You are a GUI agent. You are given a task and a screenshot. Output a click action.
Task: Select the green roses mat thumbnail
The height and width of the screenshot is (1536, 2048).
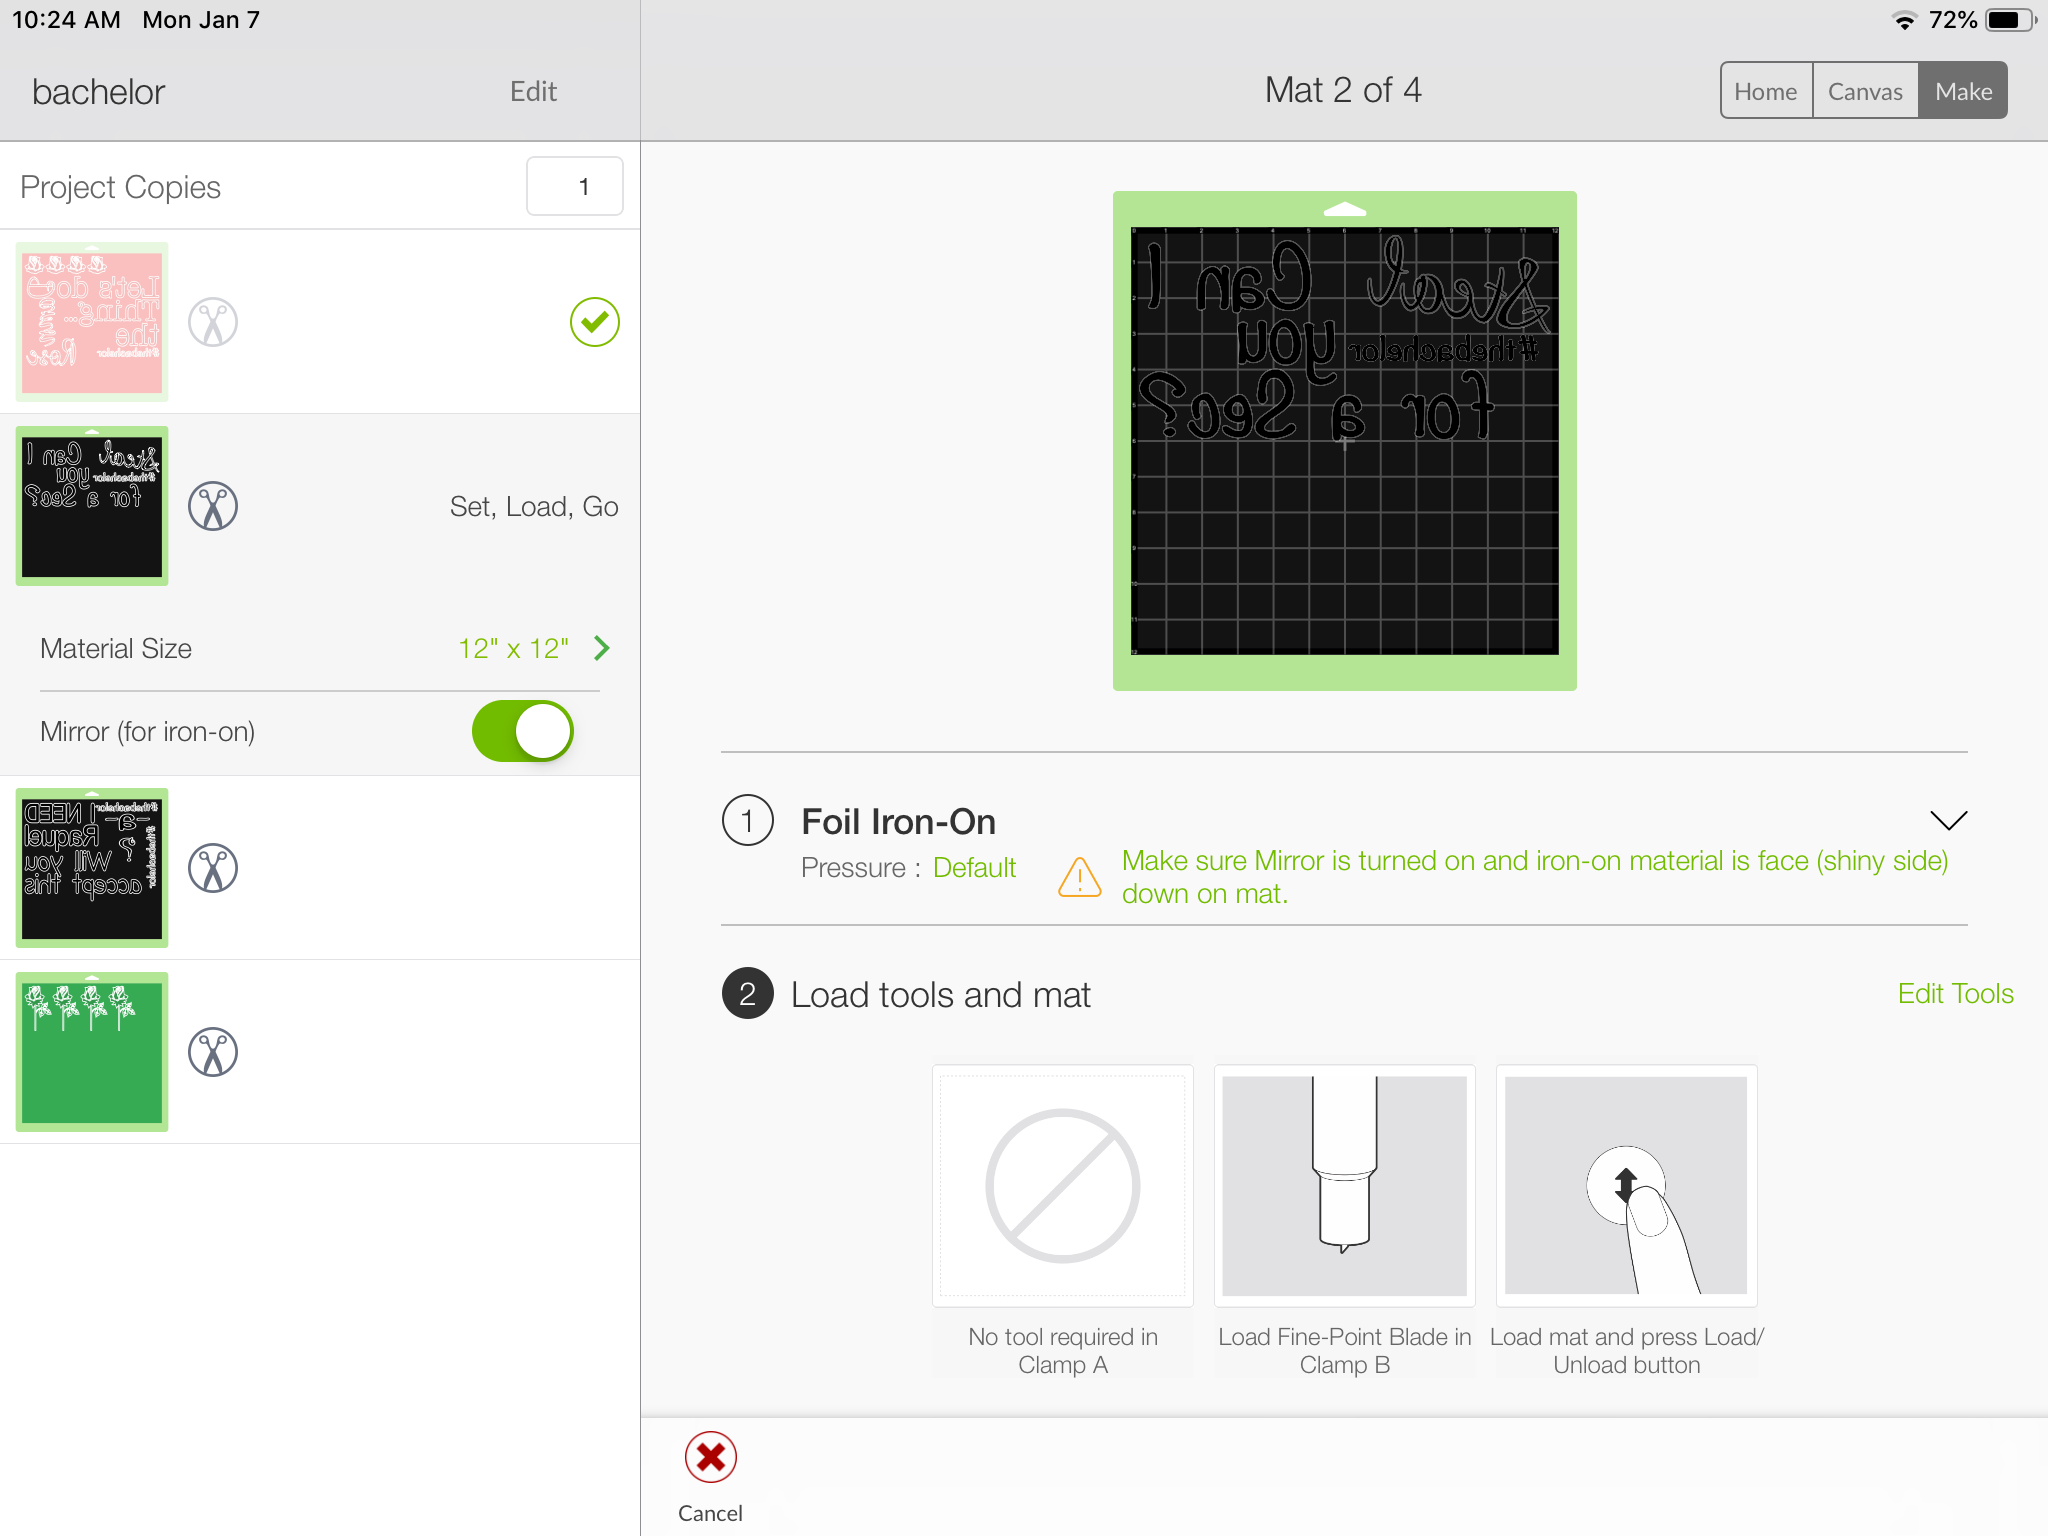92,1052
